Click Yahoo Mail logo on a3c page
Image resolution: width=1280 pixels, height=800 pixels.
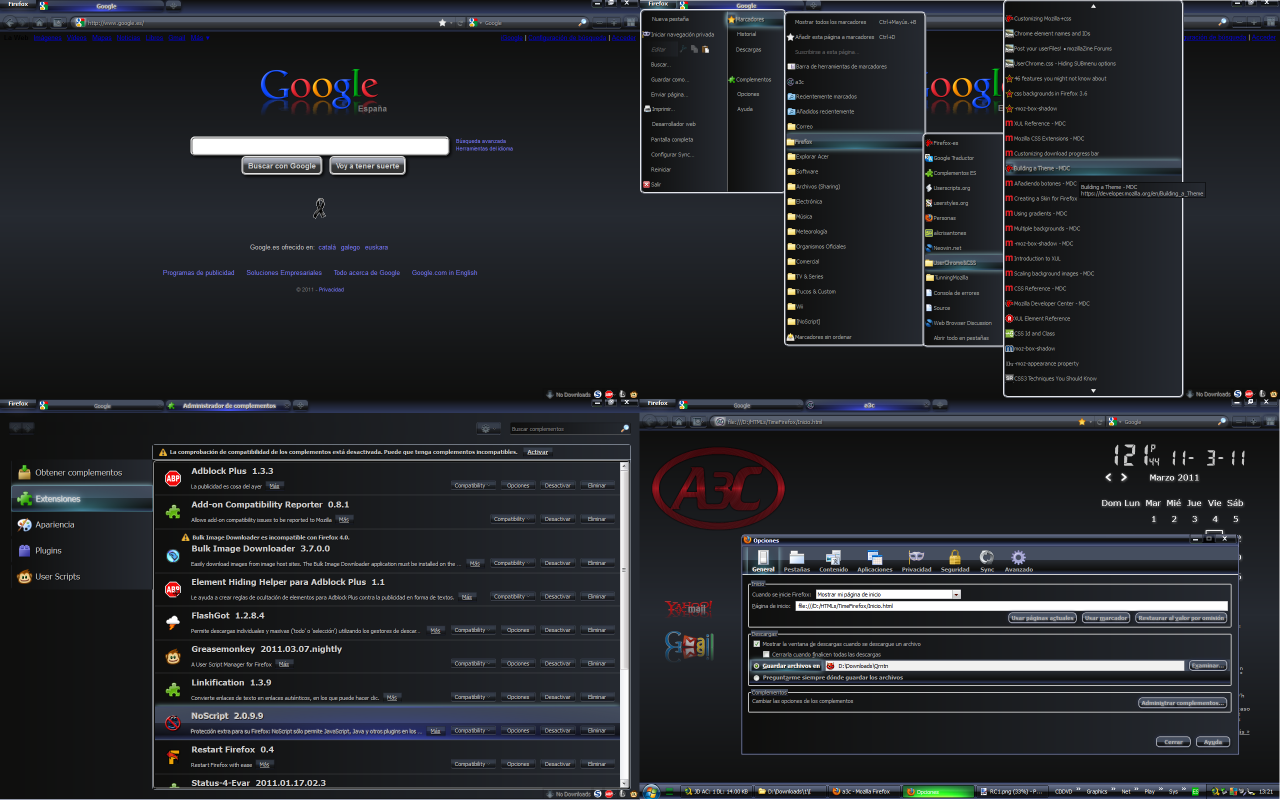tap(689, 608)
